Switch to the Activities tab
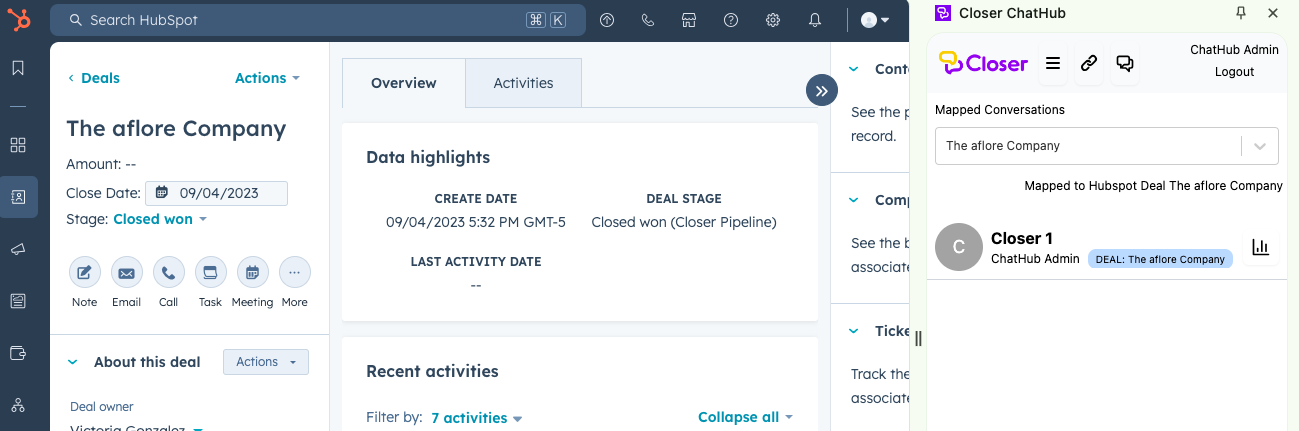This screenshot has width=1299, height=431. (523, 83)
